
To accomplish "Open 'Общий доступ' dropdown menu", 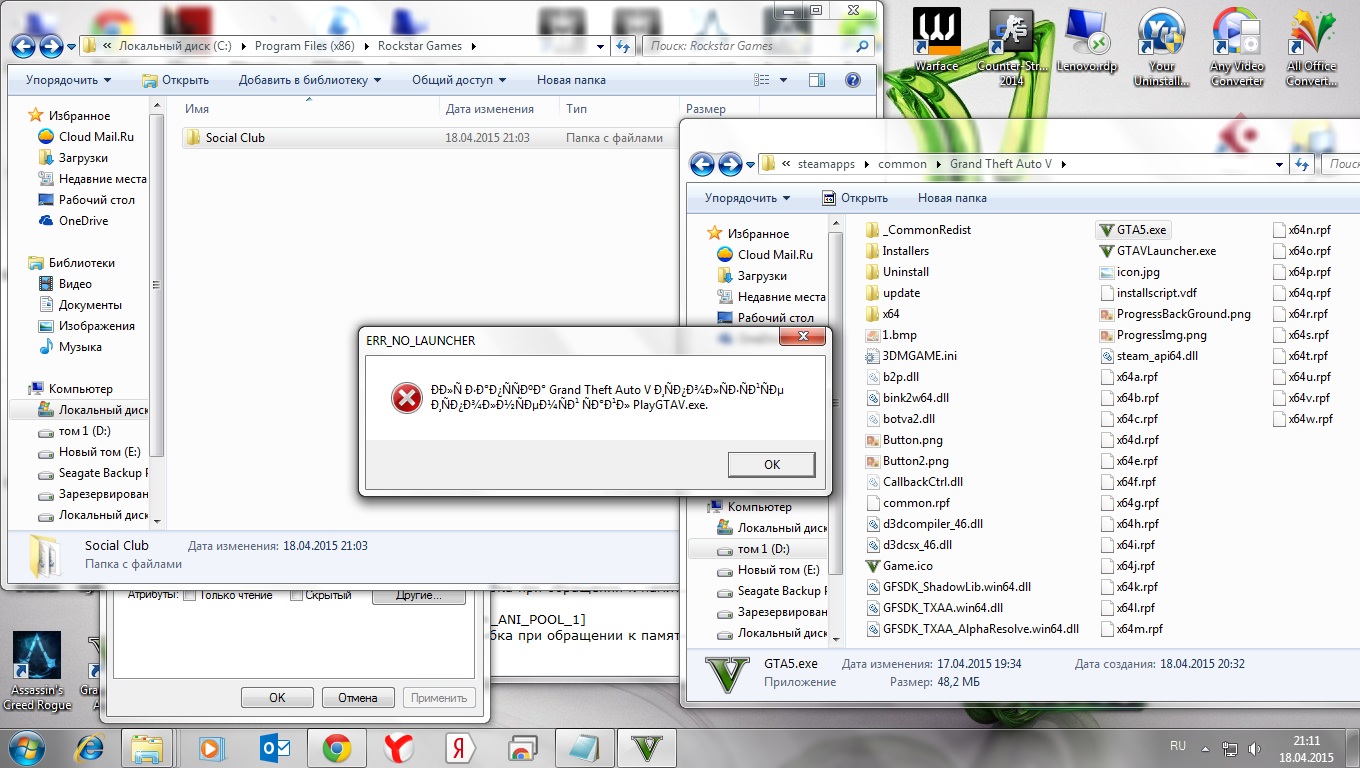I will [459, 80].
